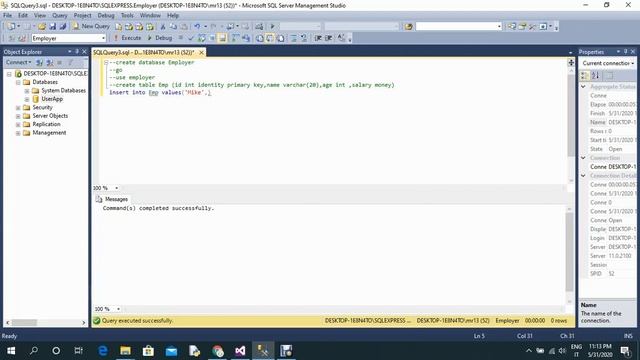Start the Debug button on the toolbar
This screenshot has width=640, height=360.
pyautogui.click(x=160, y=38)
